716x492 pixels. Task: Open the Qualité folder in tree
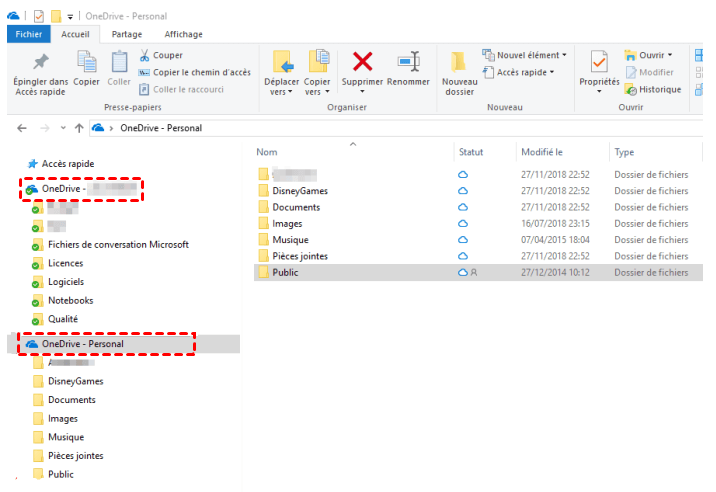pyautogui.click(x=63, y=319)
